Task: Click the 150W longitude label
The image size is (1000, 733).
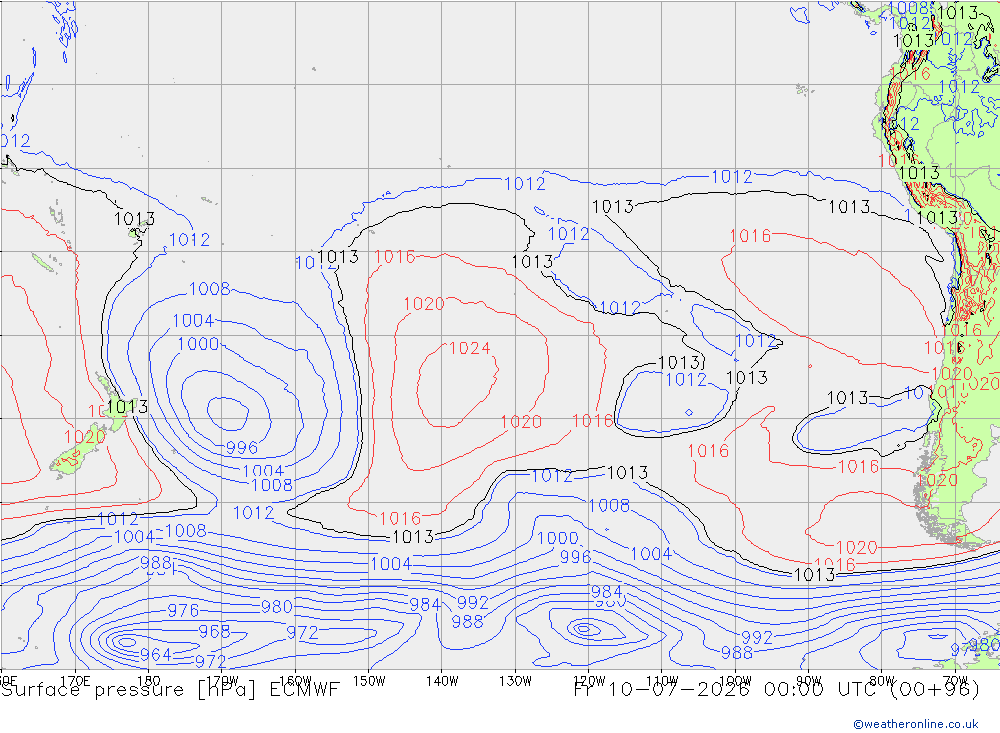Action: point(369,681)
